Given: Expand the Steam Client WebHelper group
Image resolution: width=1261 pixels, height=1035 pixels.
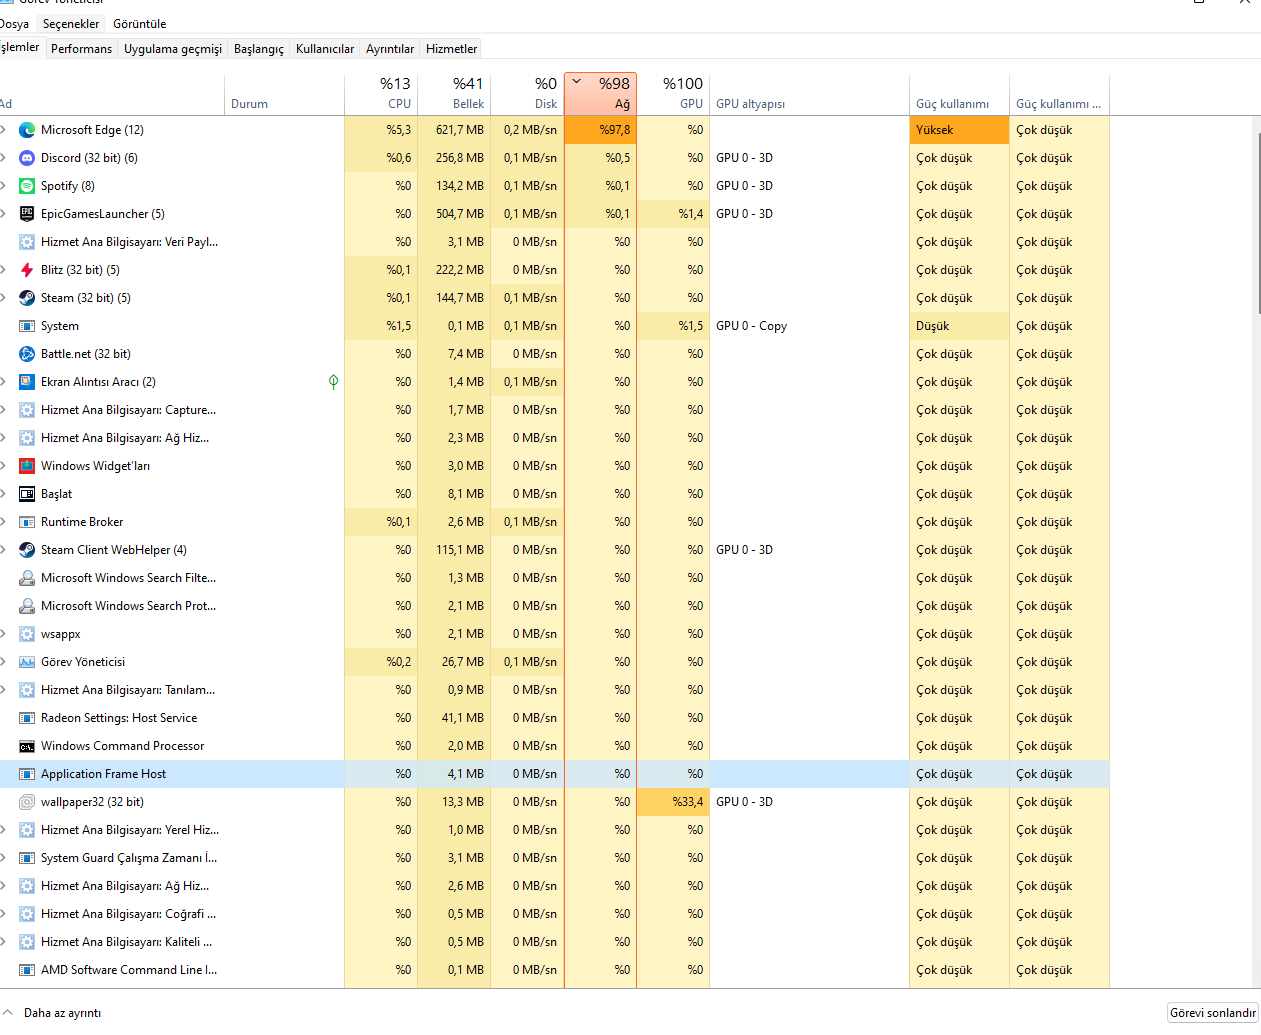Looking at the screenshot, I should 3,550.
